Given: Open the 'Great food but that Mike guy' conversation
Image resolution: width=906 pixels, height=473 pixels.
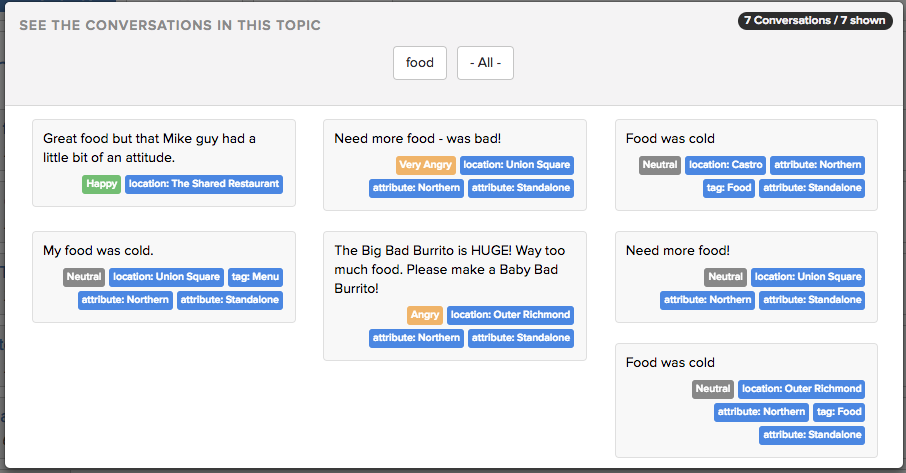Looking at the screenshot, I should (164, 163).
